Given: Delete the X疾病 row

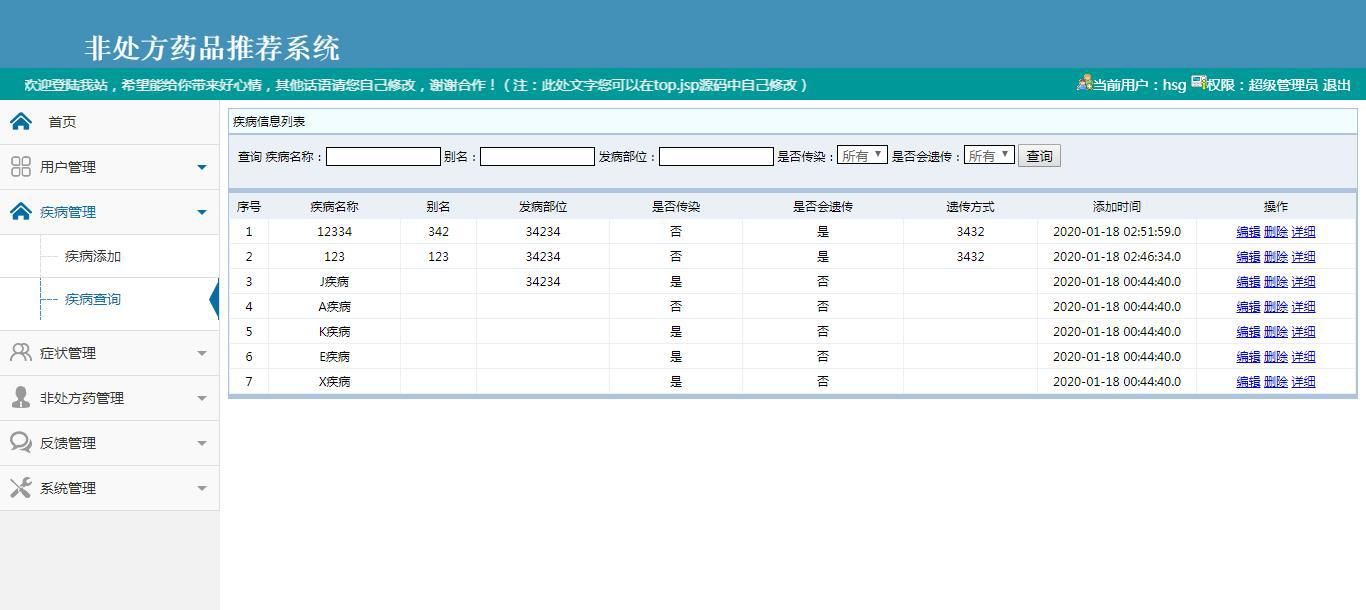Looking at the screenshot, I should pos(1276,381).
